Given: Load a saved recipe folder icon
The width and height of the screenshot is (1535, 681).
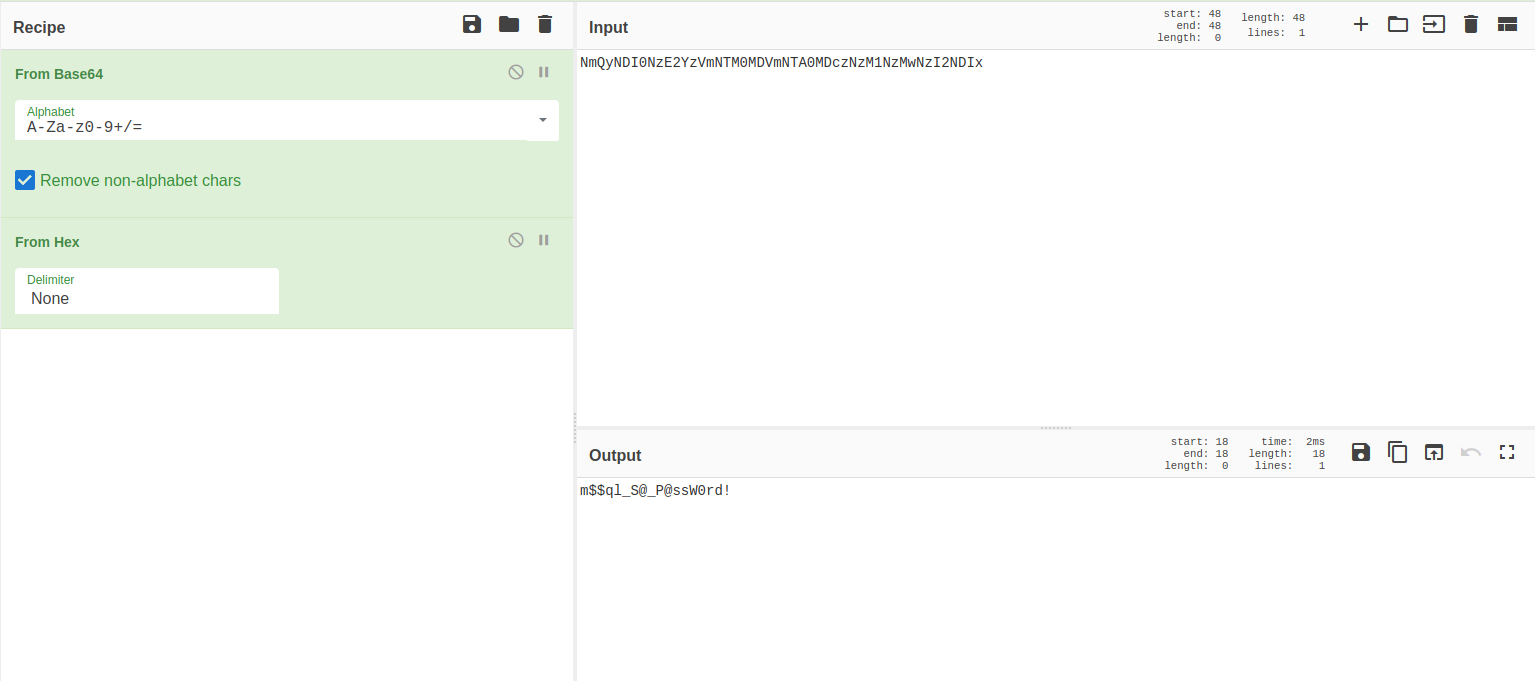Looking at the screenshot, I should (x=509, y=25).
